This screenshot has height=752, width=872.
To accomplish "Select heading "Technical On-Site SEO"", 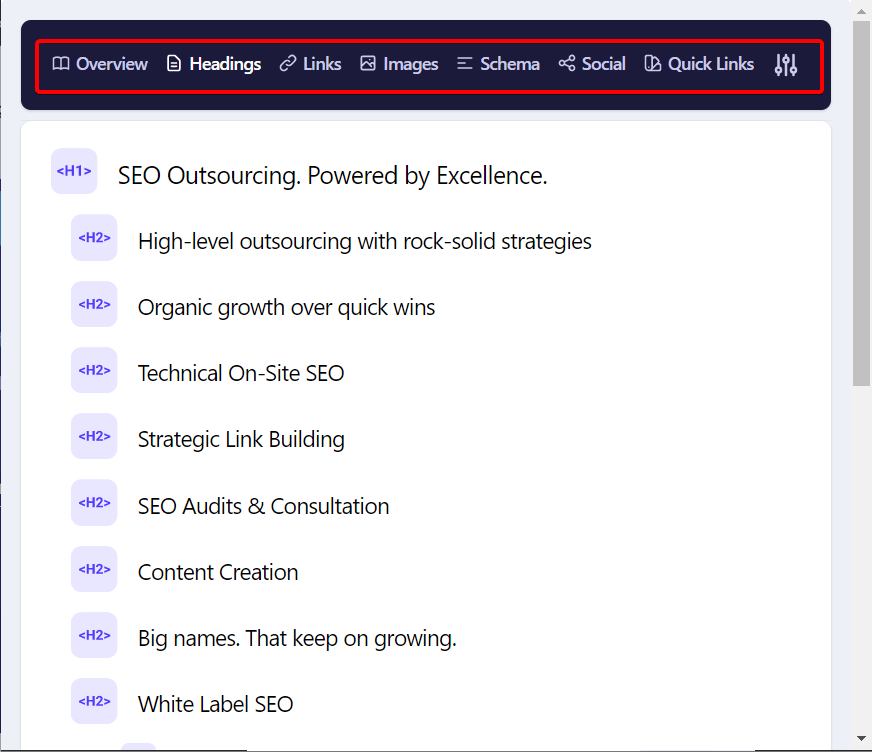I will (x=241, y=373).
